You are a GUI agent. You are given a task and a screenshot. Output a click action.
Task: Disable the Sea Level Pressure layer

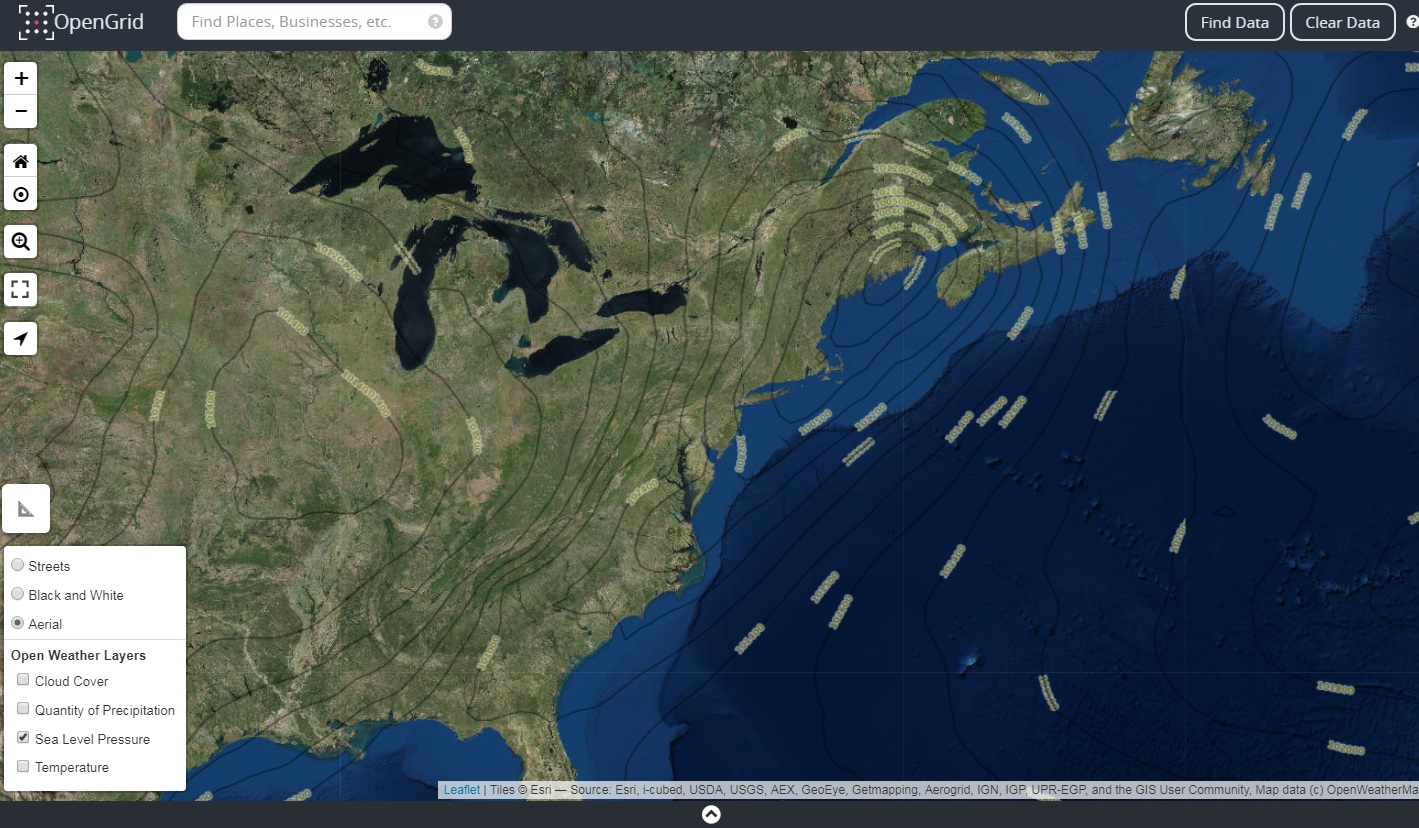[23, 738]
